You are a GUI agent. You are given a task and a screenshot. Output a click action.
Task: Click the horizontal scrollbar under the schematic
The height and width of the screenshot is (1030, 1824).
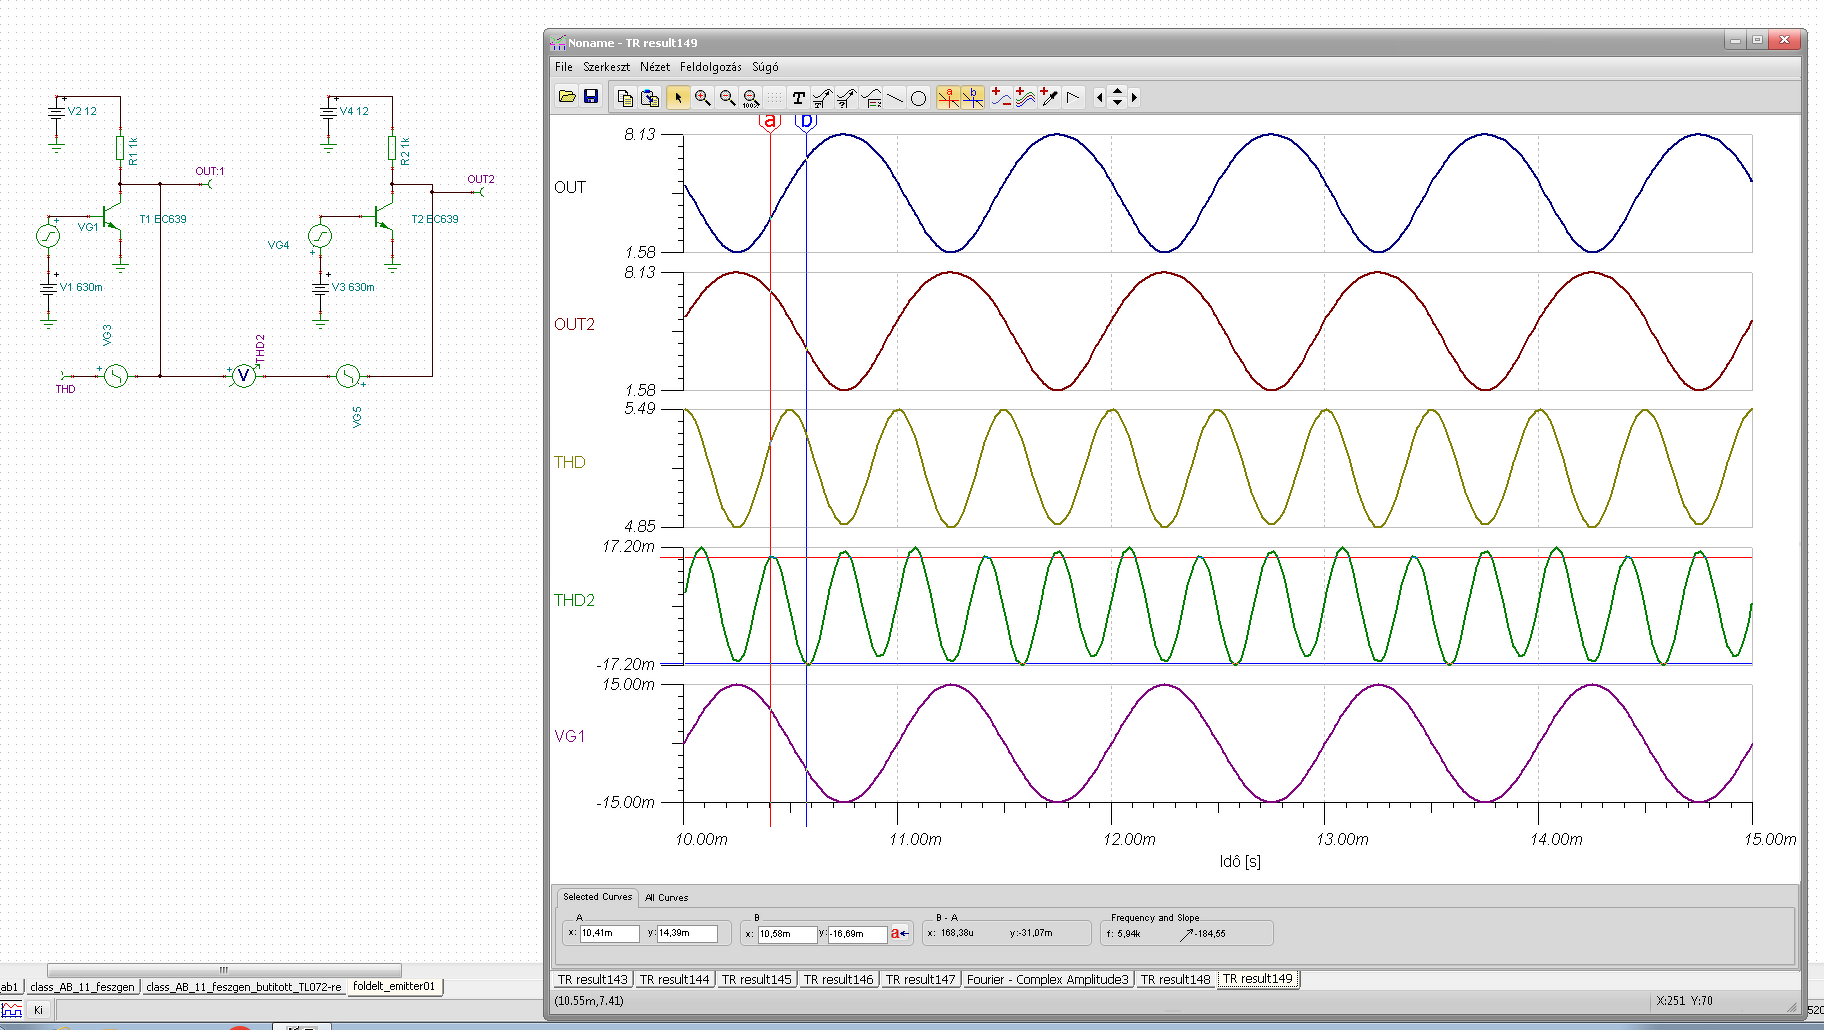coord(224,970)
